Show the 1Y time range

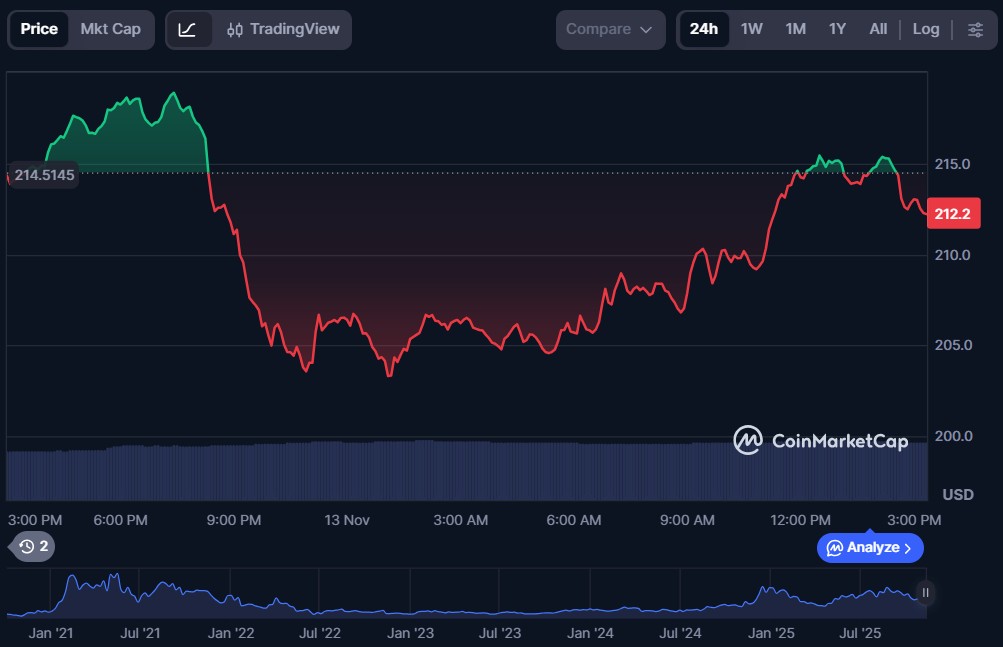point(838,29)
